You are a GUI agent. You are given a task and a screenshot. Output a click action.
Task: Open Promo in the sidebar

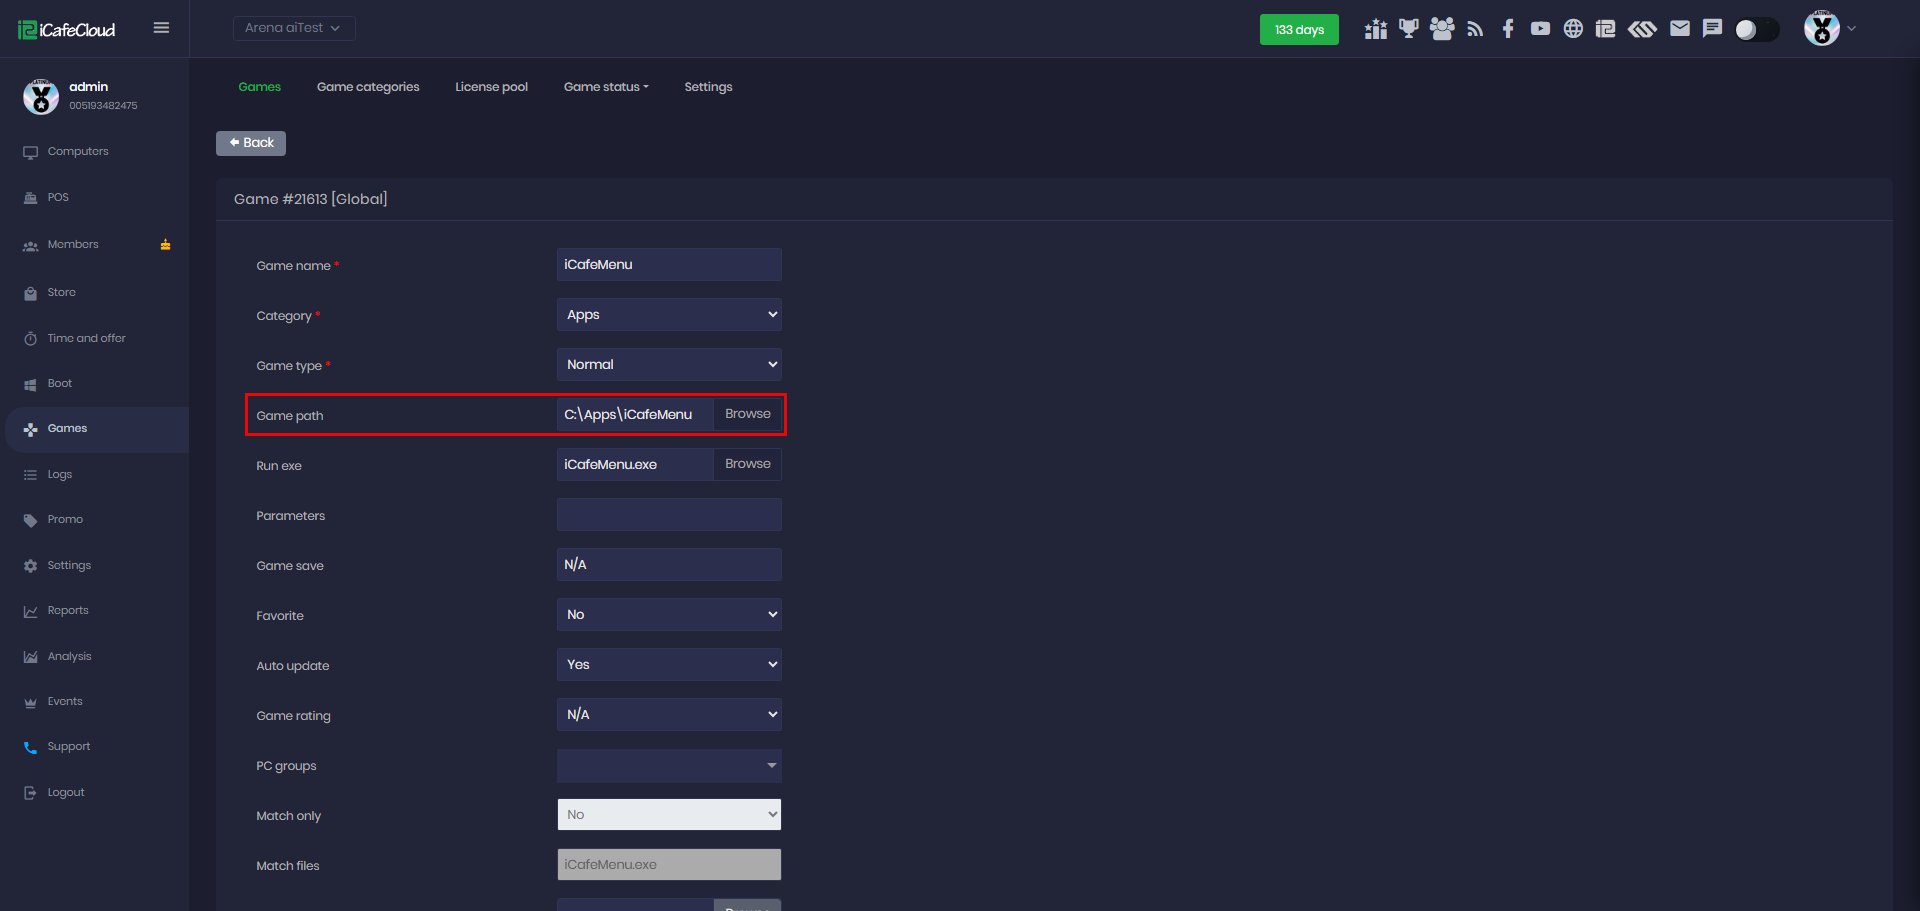[x=65, y=520]
